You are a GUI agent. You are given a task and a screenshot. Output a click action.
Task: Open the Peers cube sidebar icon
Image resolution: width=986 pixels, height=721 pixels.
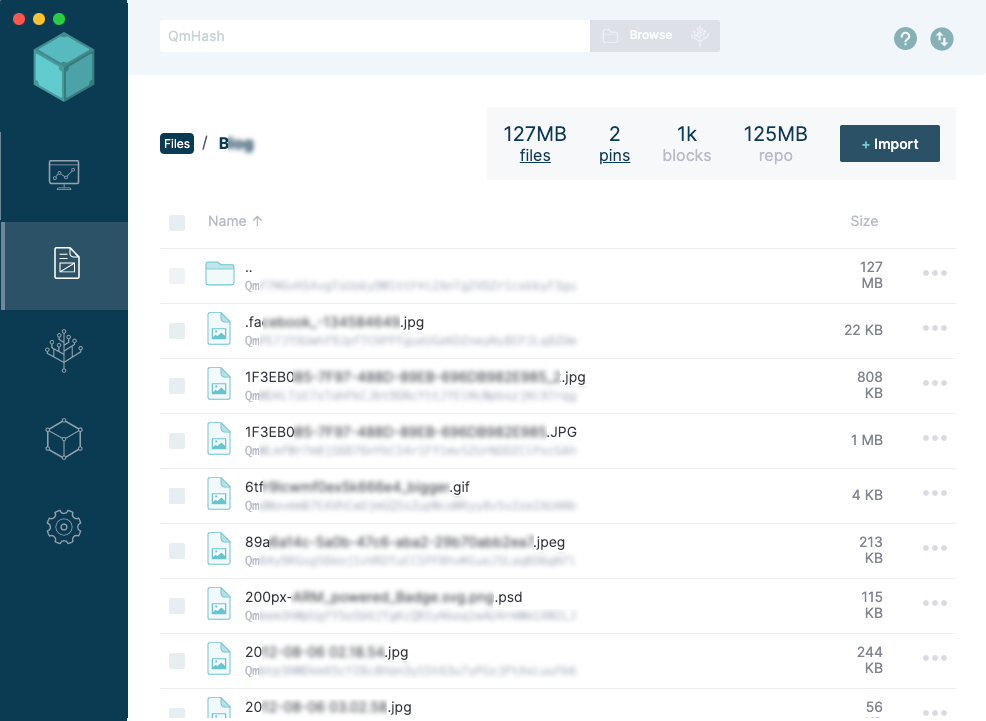pyautogui.click(x=64, y=439)
